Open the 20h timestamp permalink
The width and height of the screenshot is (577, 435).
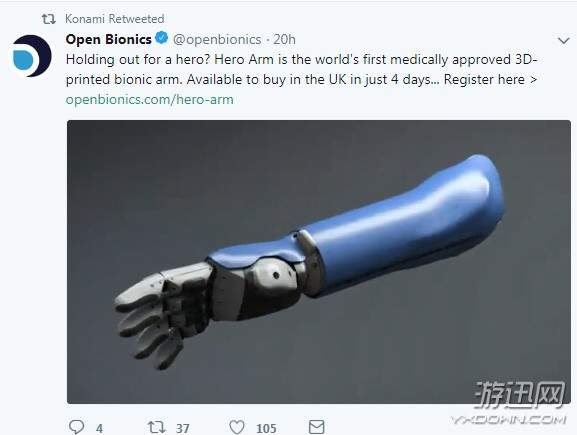(284, 39)
